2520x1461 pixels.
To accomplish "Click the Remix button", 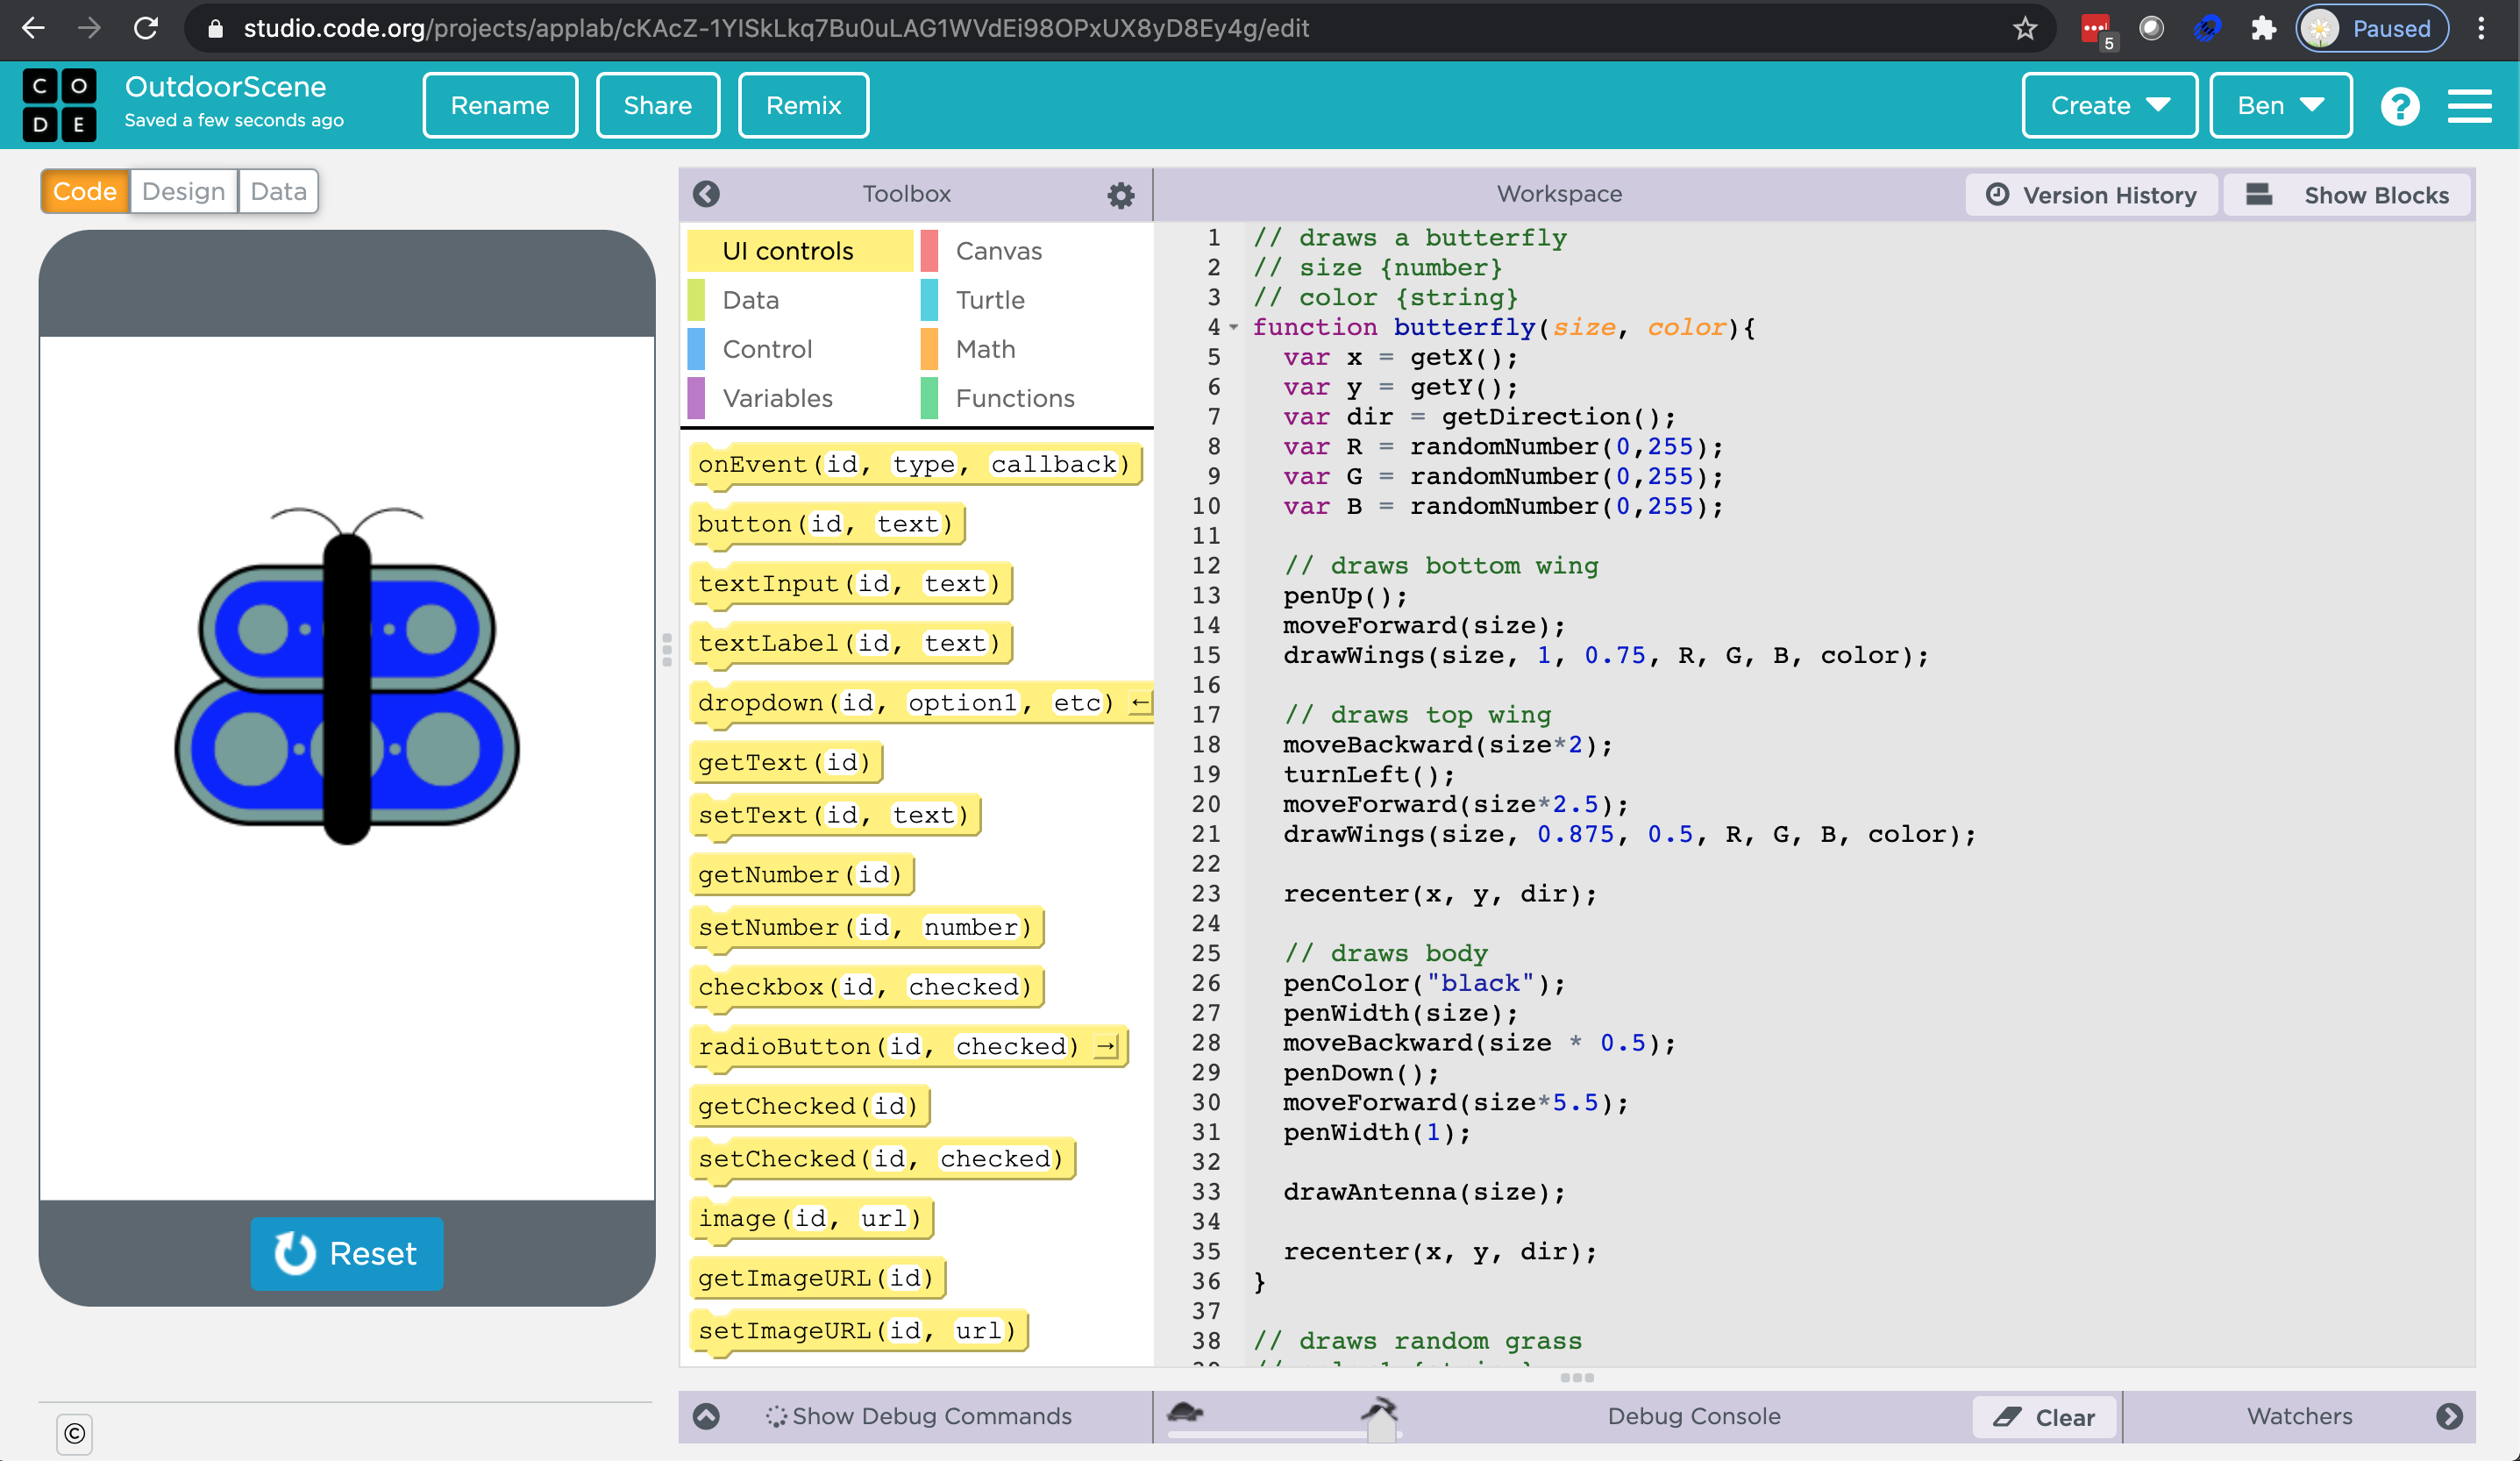I will (801, 104).
